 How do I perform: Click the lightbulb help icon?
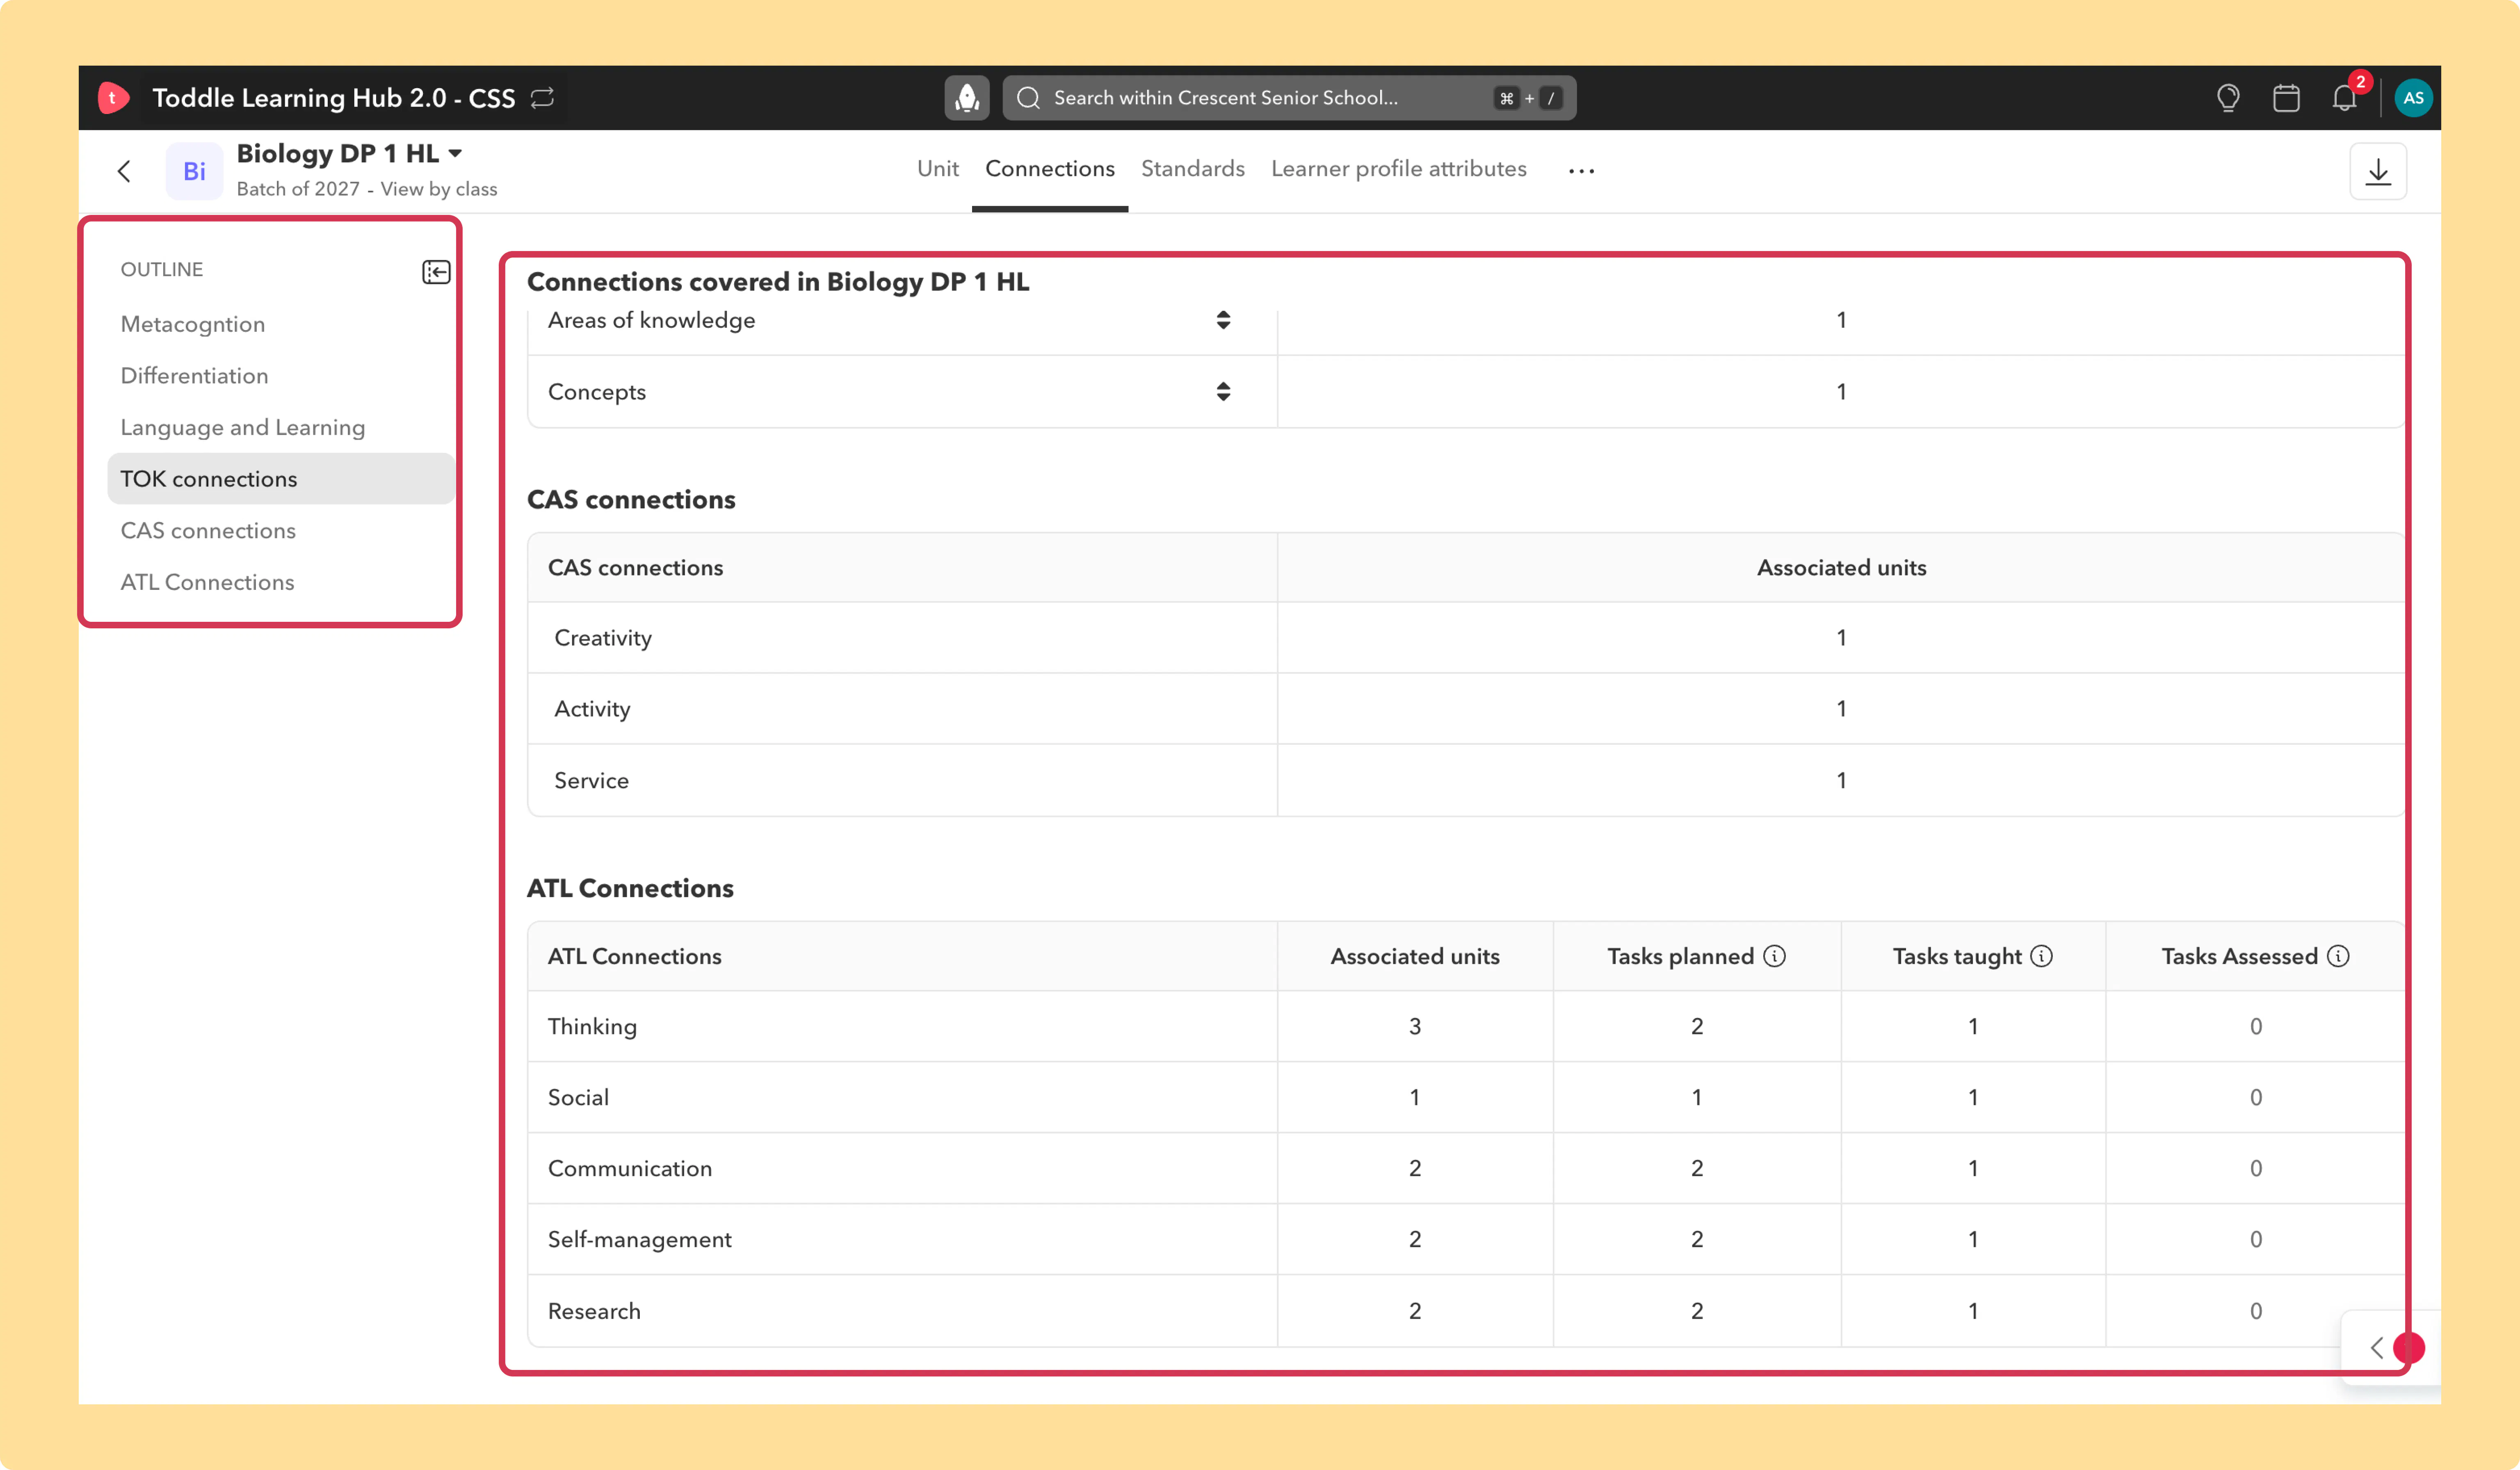coord(2228,98)
